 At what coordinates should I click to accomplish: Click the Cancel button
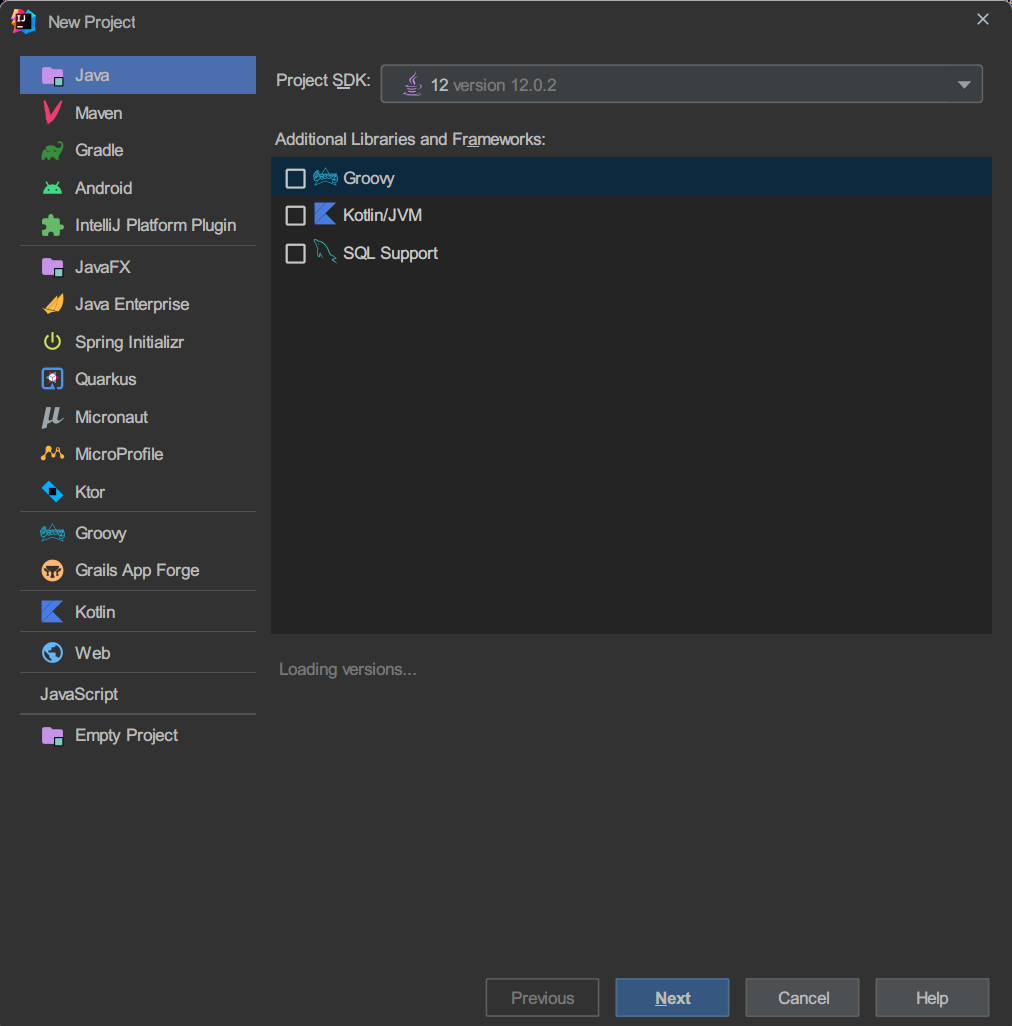803,998
